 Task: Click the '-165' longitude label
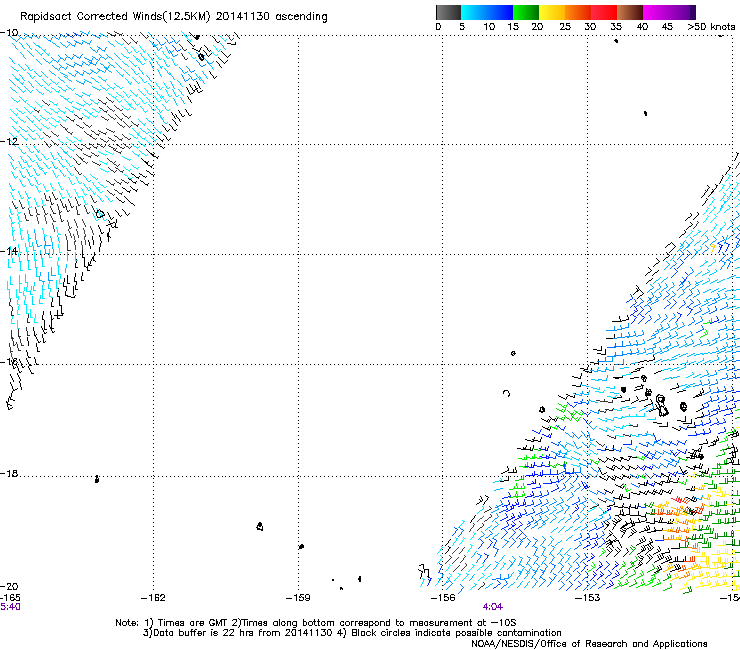click(10, 598)
